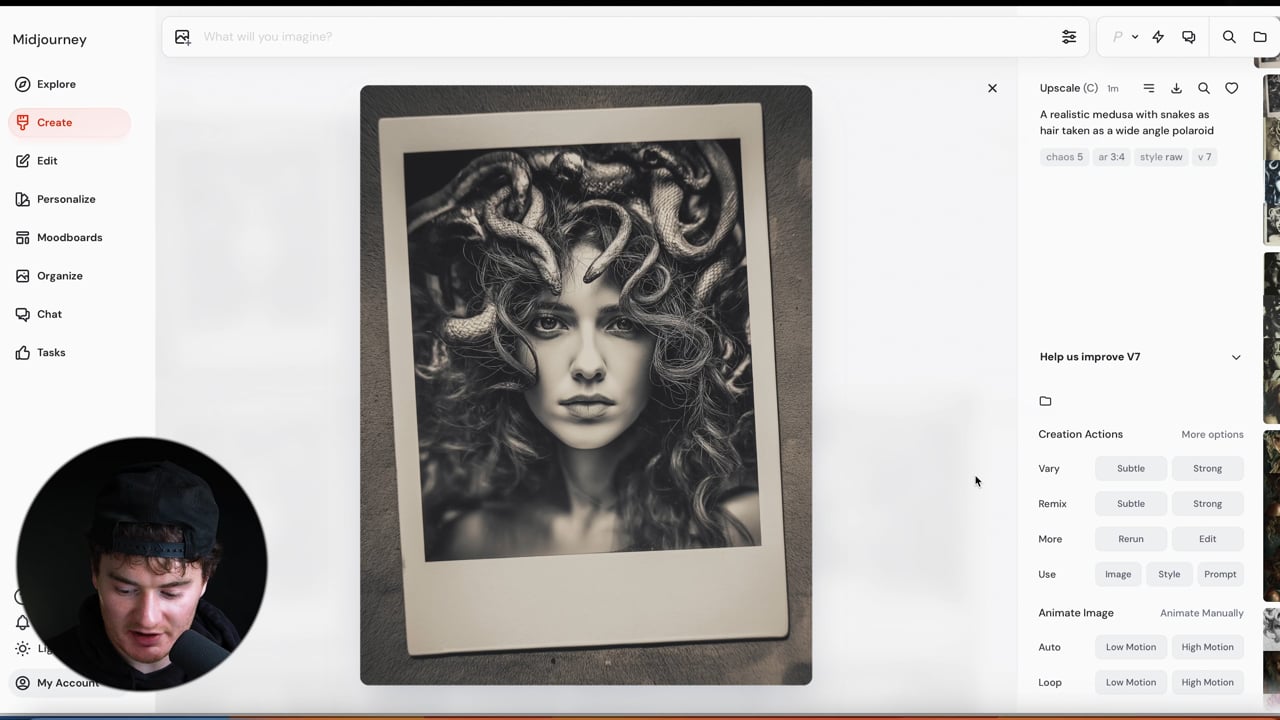
Task: Click Animate Manually link
Action: pos(1202,613)
